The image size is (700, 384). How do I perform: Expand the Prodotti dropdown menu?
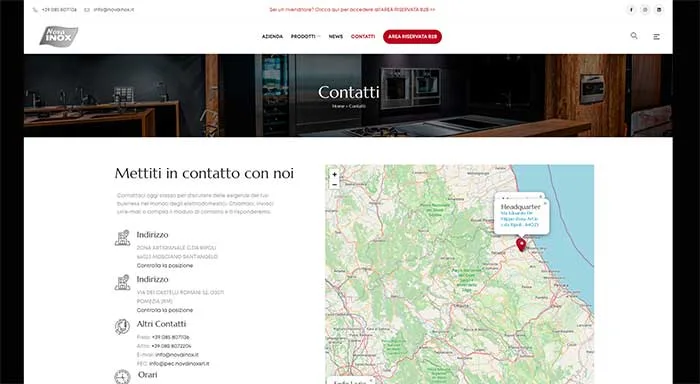(306, 37)
